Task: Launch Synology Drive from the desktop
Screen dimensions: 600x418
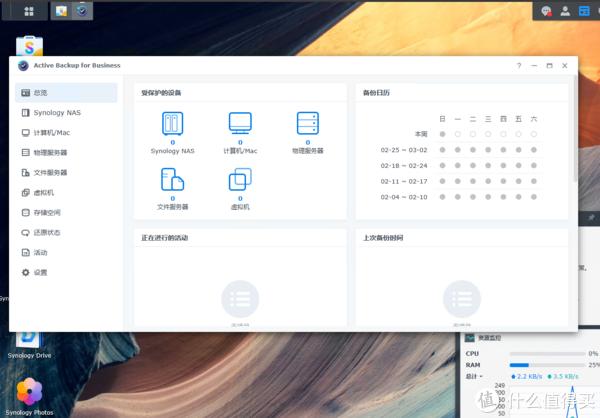Action: coord(29,346)
